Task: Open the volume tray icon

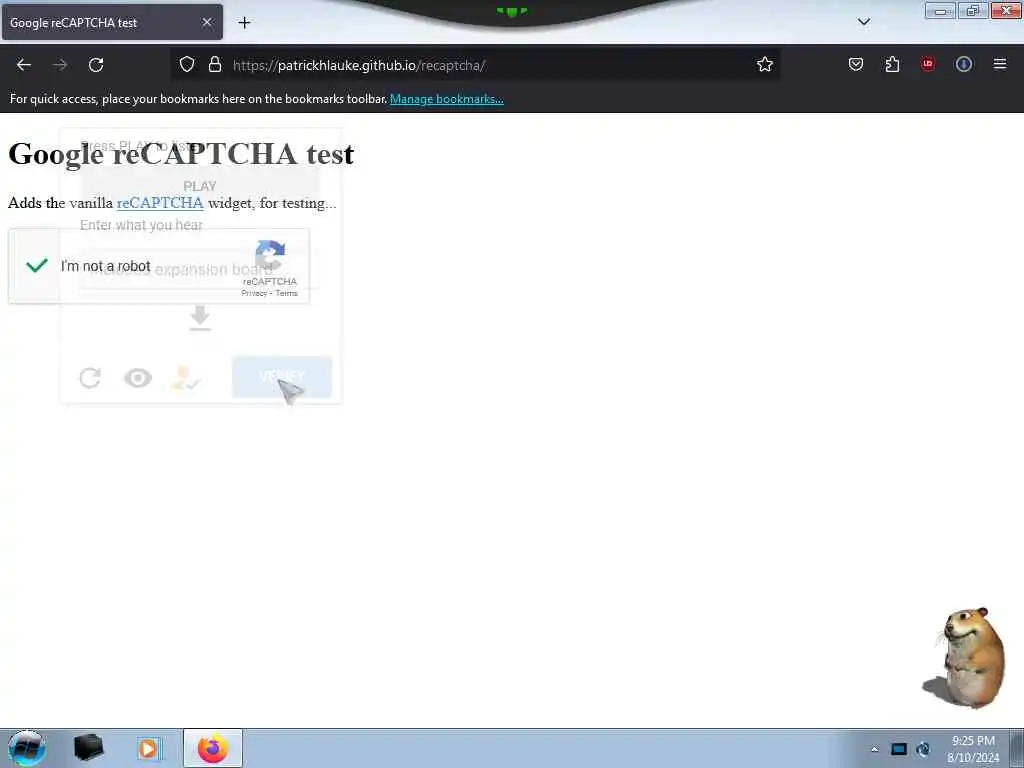Action: 923,749
